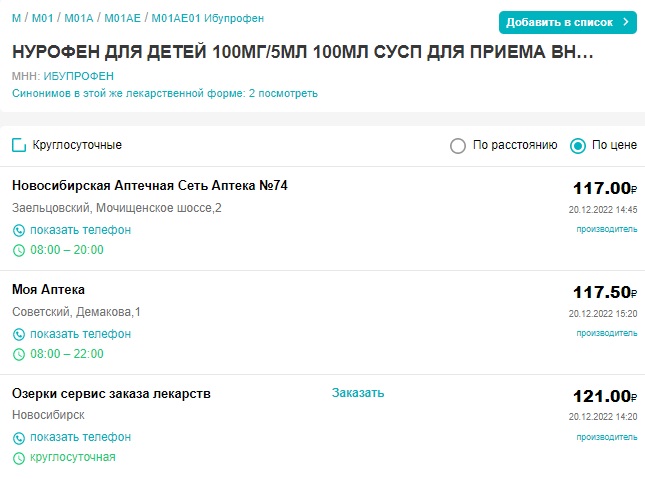Click phone icon in Аптека №74 row
The image size is (645, 479).
pos(19,230)
